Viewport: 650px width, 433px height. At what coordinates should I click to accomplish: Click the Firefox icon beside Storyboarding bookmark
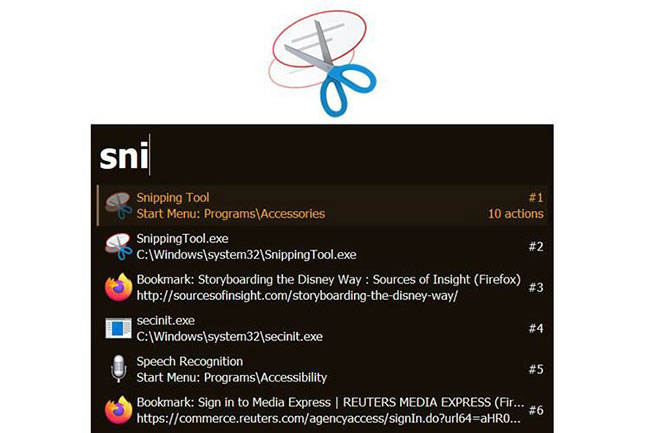click(x=119, y=287)
